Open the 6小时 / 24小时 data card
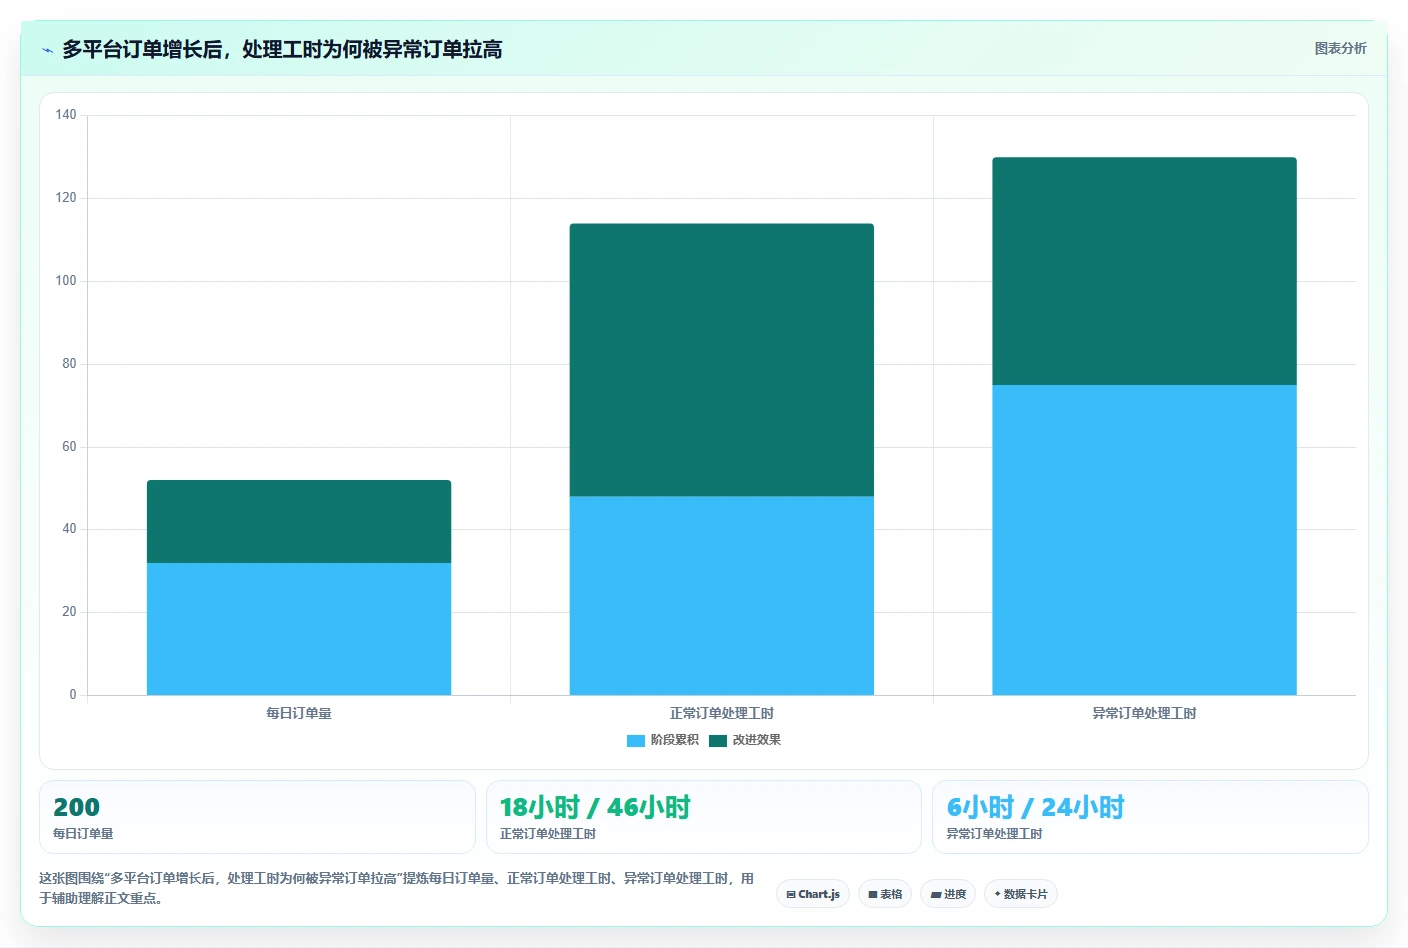 click(x=1150, y=817)
